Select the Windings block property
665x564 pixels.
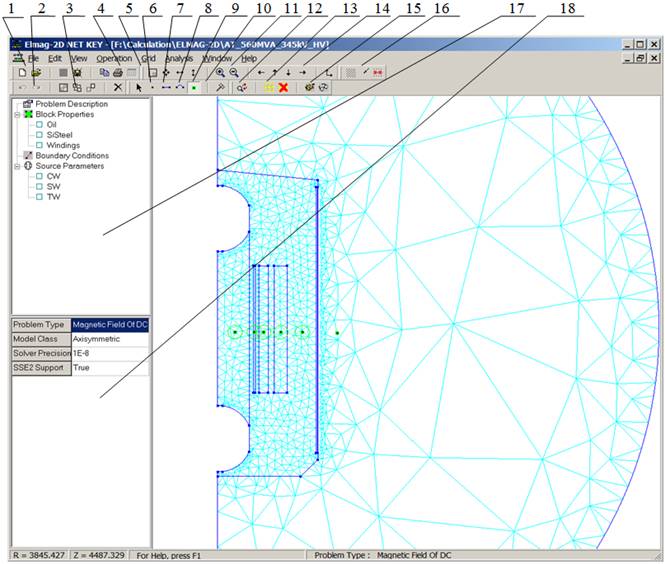(63, 145)
